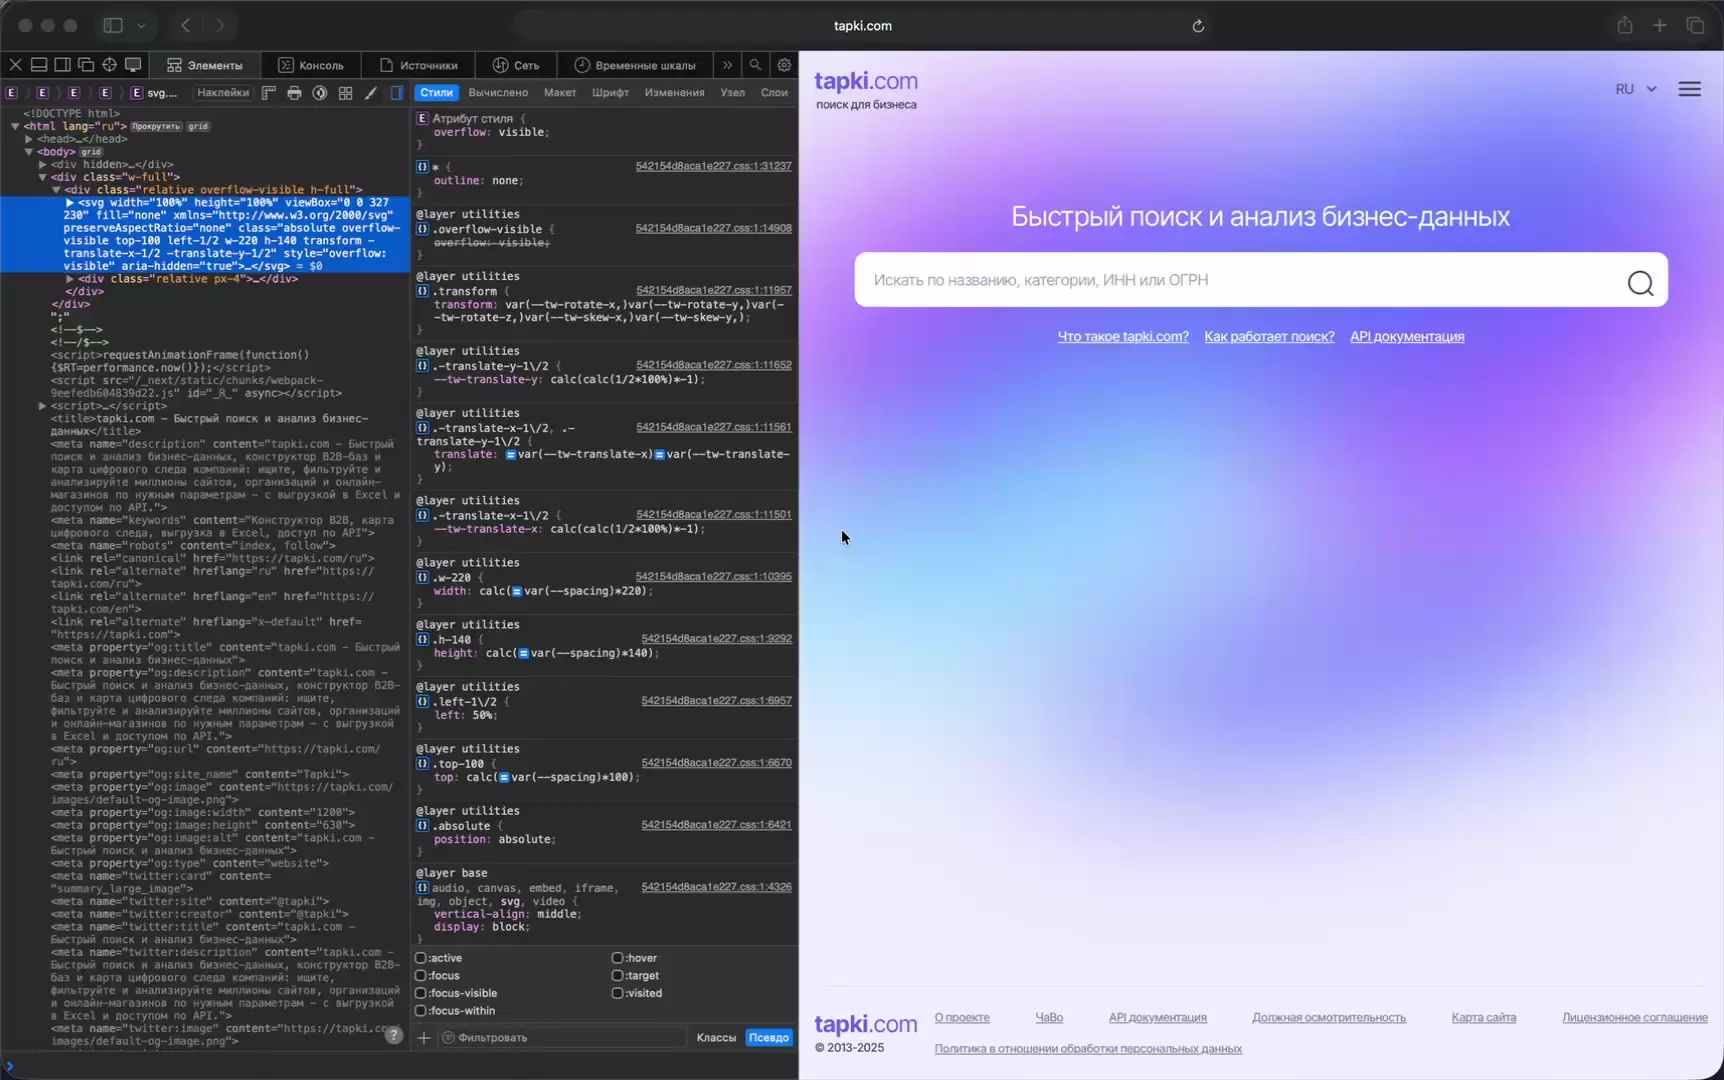
Task: Check the :active pseudo-class box
Action: click(x=421, y=958)
